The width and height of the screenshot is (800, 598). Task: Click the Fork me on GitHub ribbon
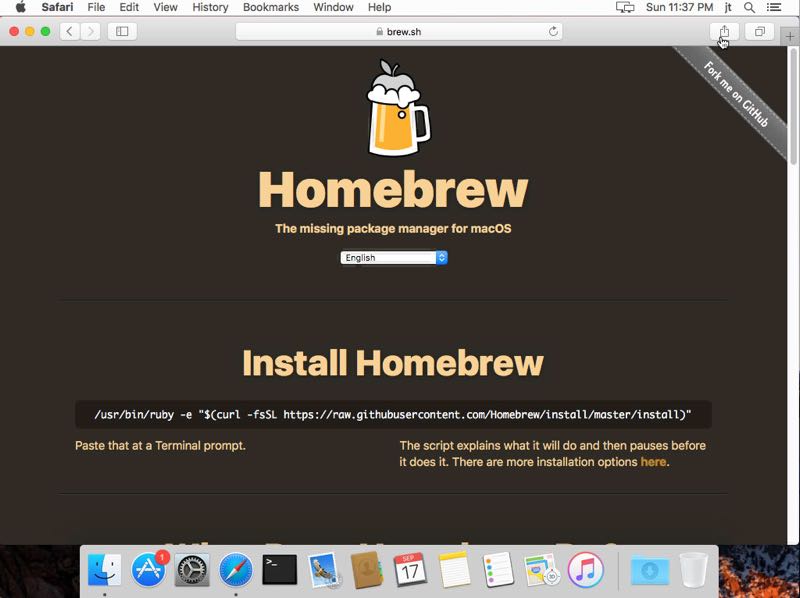point(736,94)
